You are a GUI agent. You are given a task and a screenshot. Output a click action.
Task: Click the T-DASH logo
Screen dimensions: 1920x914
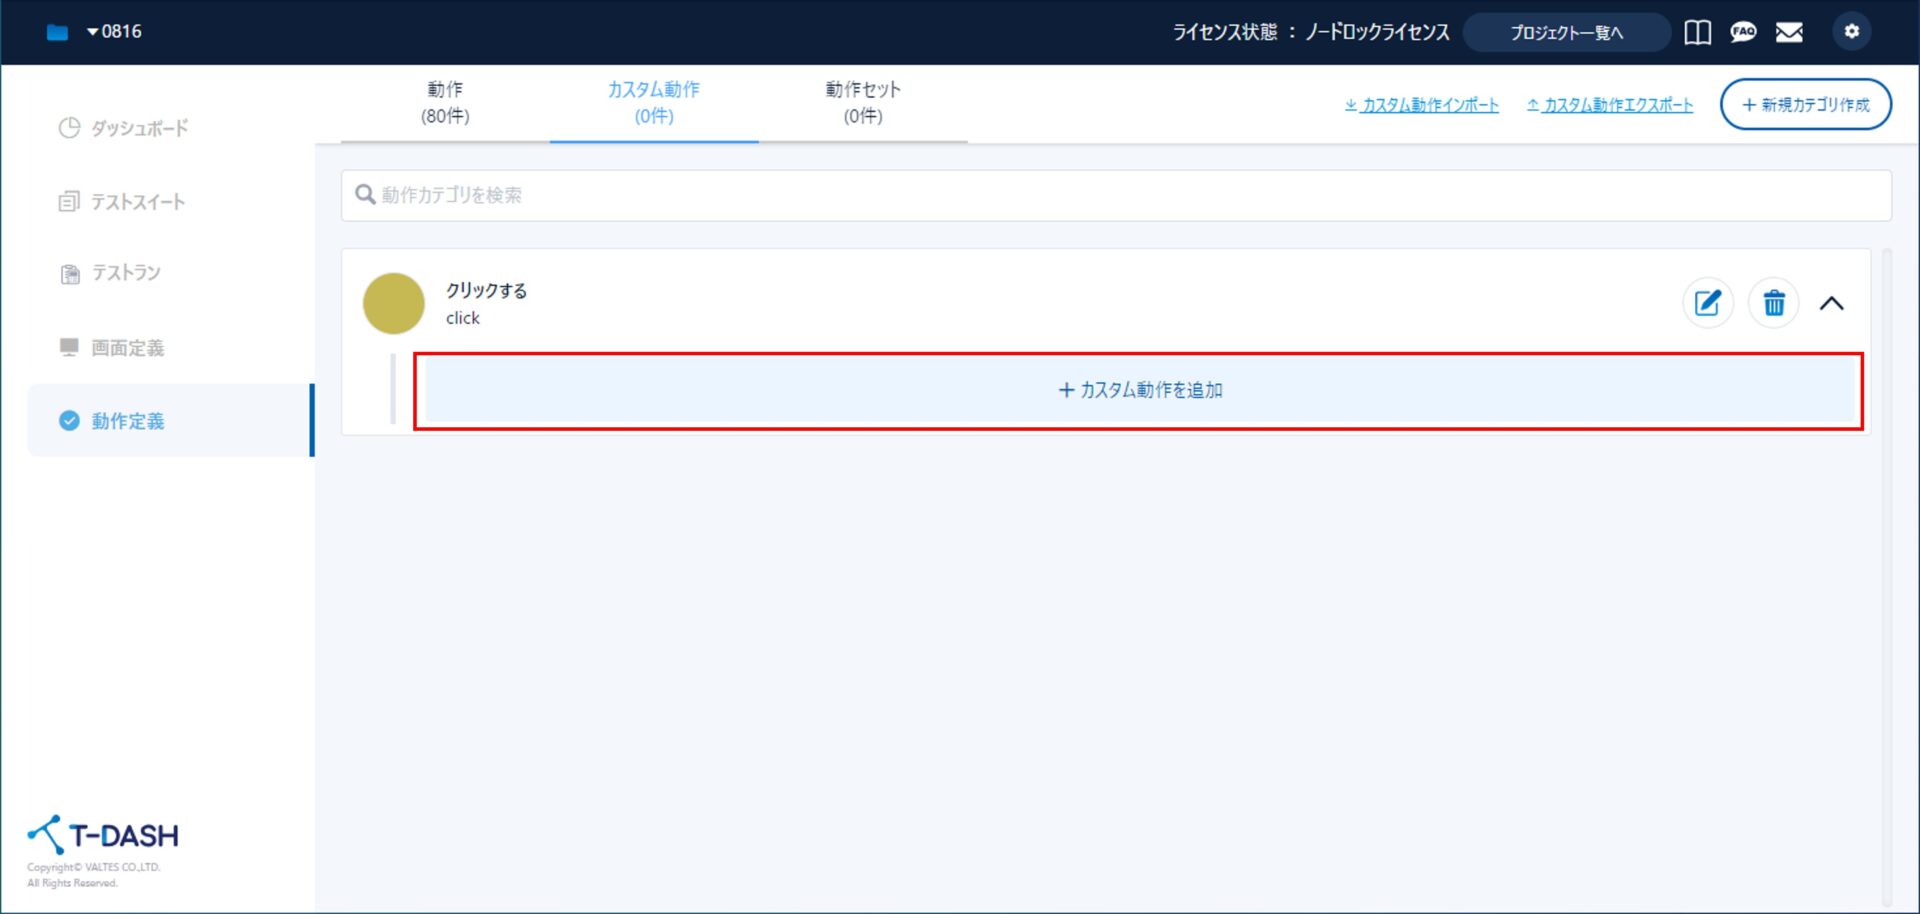coord(103,835)
